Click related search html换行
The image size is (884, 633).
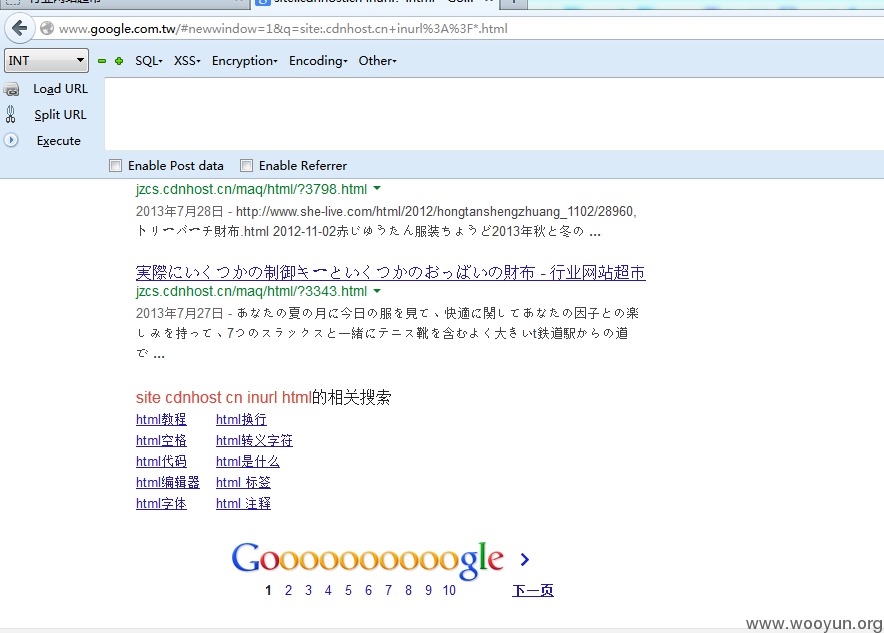[241, 419]
